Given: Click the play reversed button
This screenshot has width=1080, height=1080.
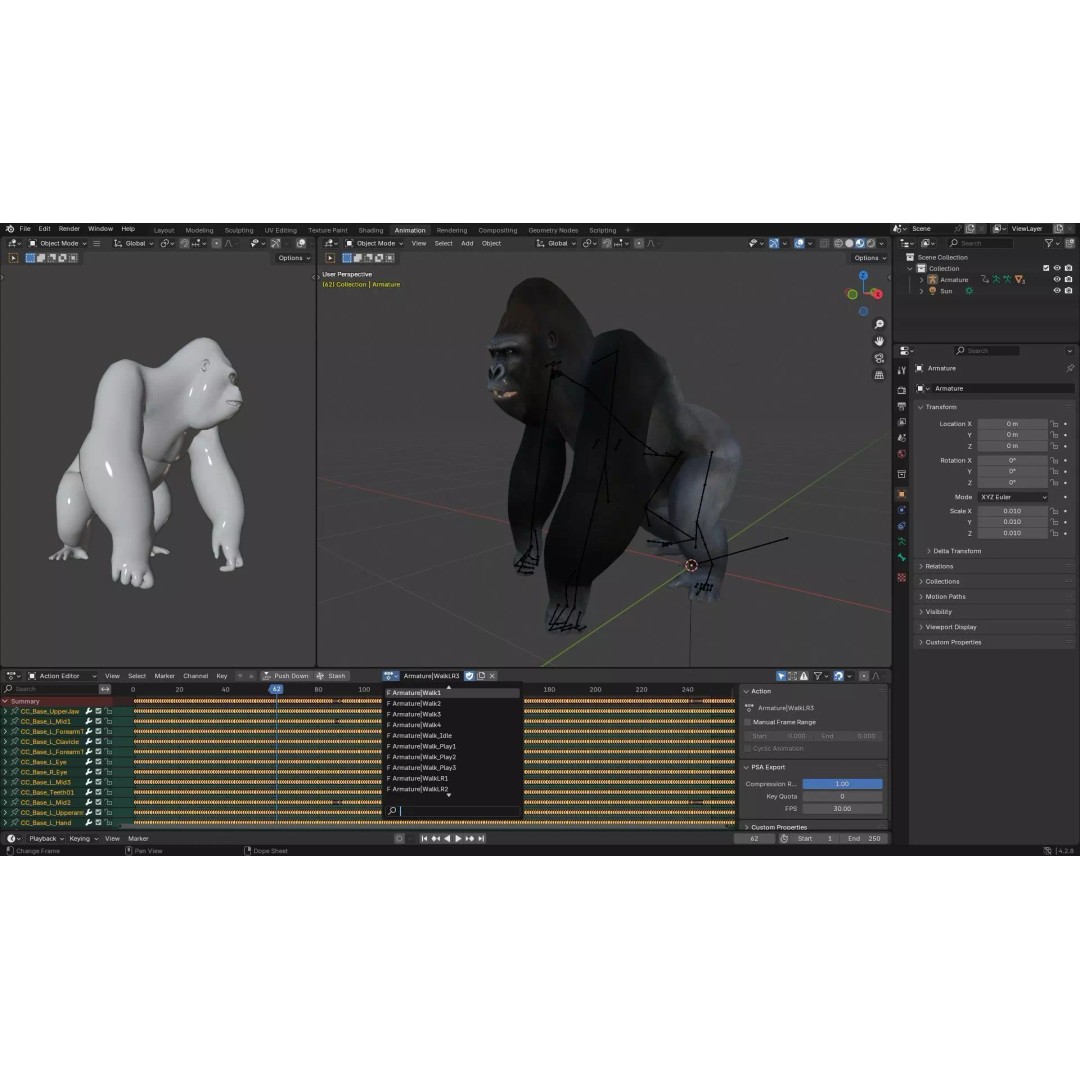Looking at the screenshot, I should point(447,838).
